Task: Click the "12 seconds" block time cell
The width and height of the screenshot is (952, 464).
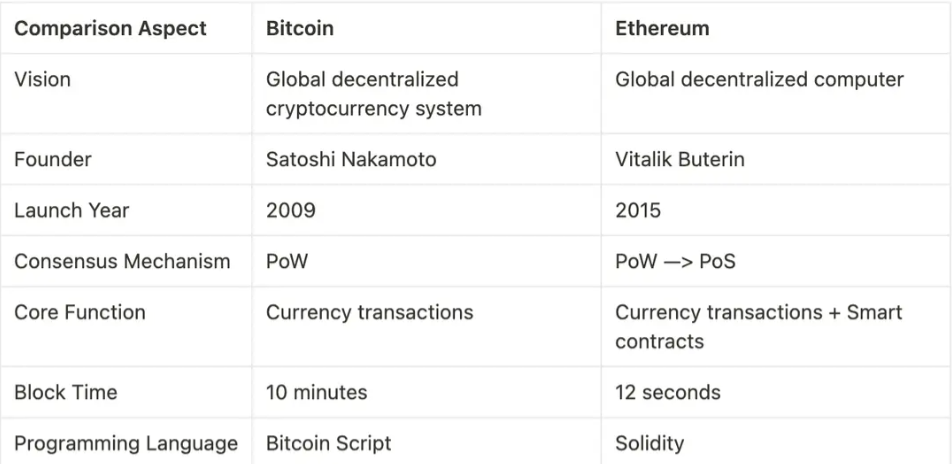Action: click(x=667, y=392)
